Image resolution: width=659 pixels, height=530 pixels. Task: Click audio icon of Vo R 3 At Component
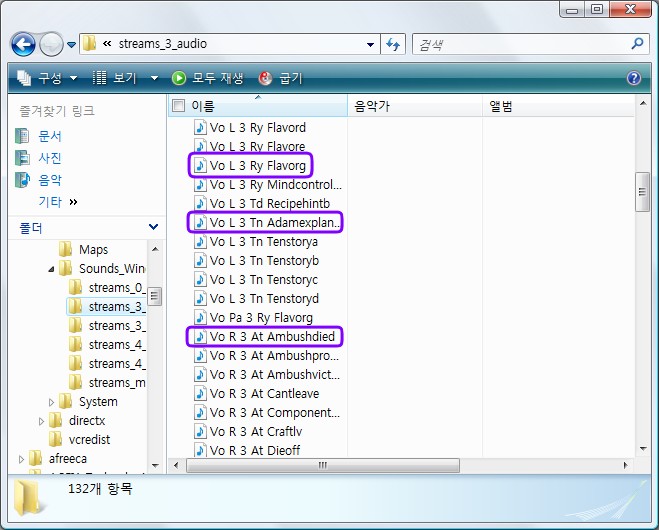tap(200, 413)
